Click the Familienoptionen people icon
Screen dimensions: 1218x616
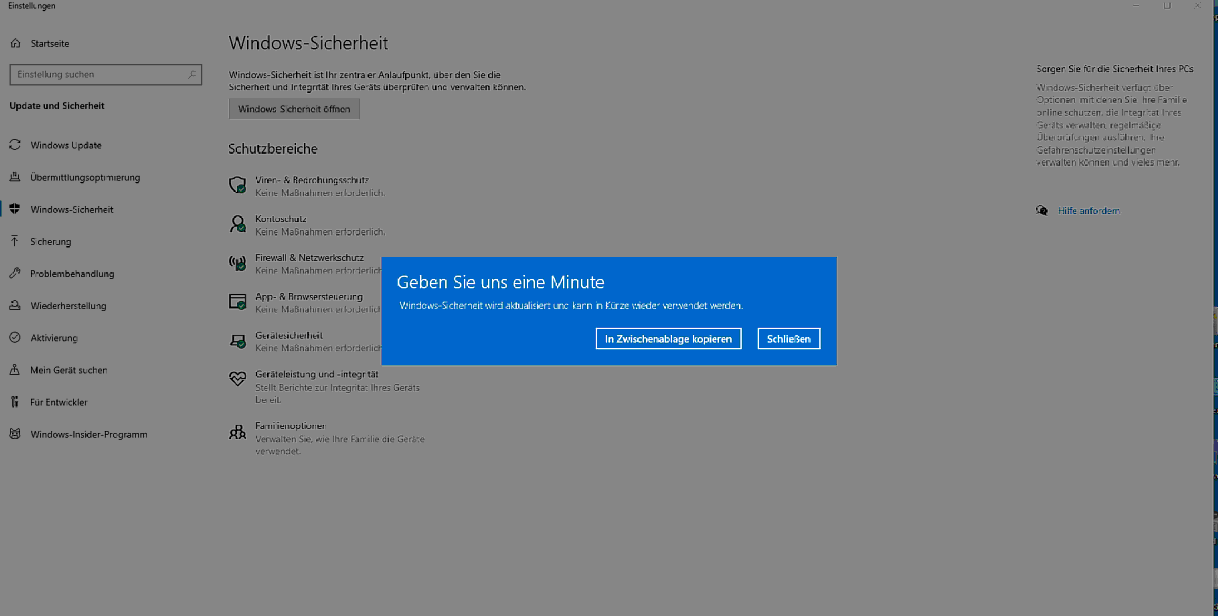tap(238, 432)
